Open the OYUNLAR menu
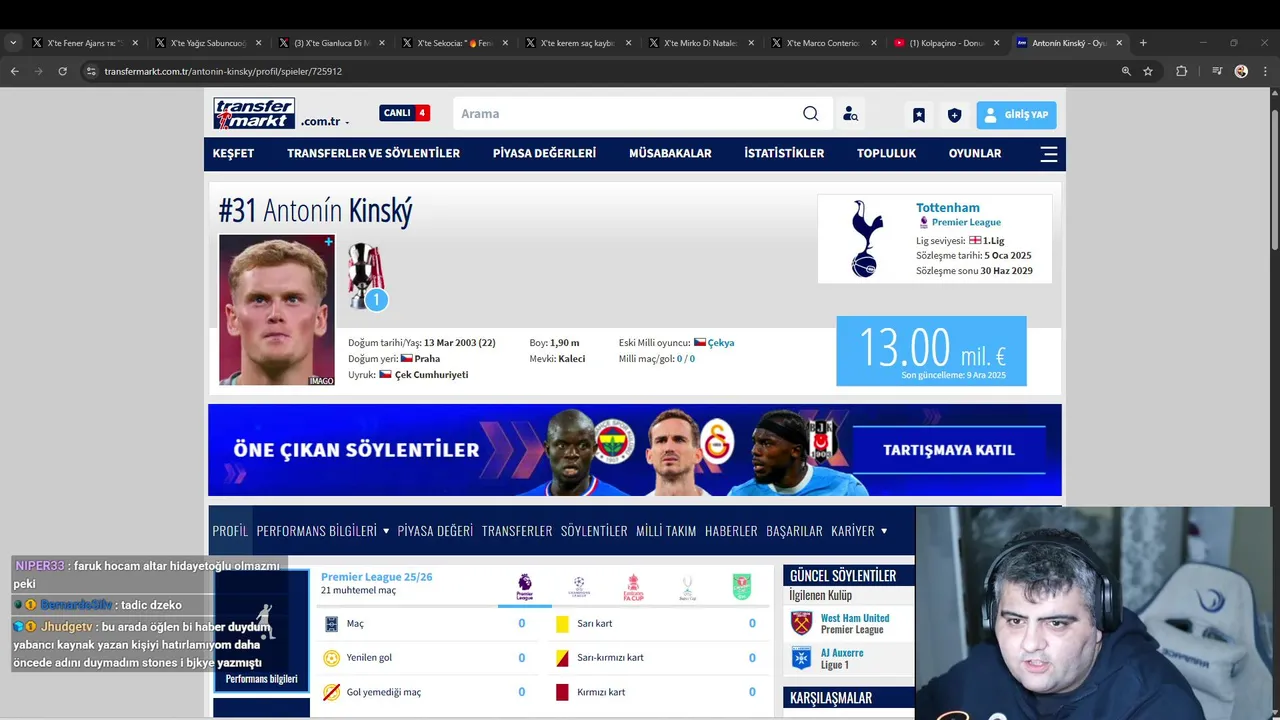 coord(975,153)
